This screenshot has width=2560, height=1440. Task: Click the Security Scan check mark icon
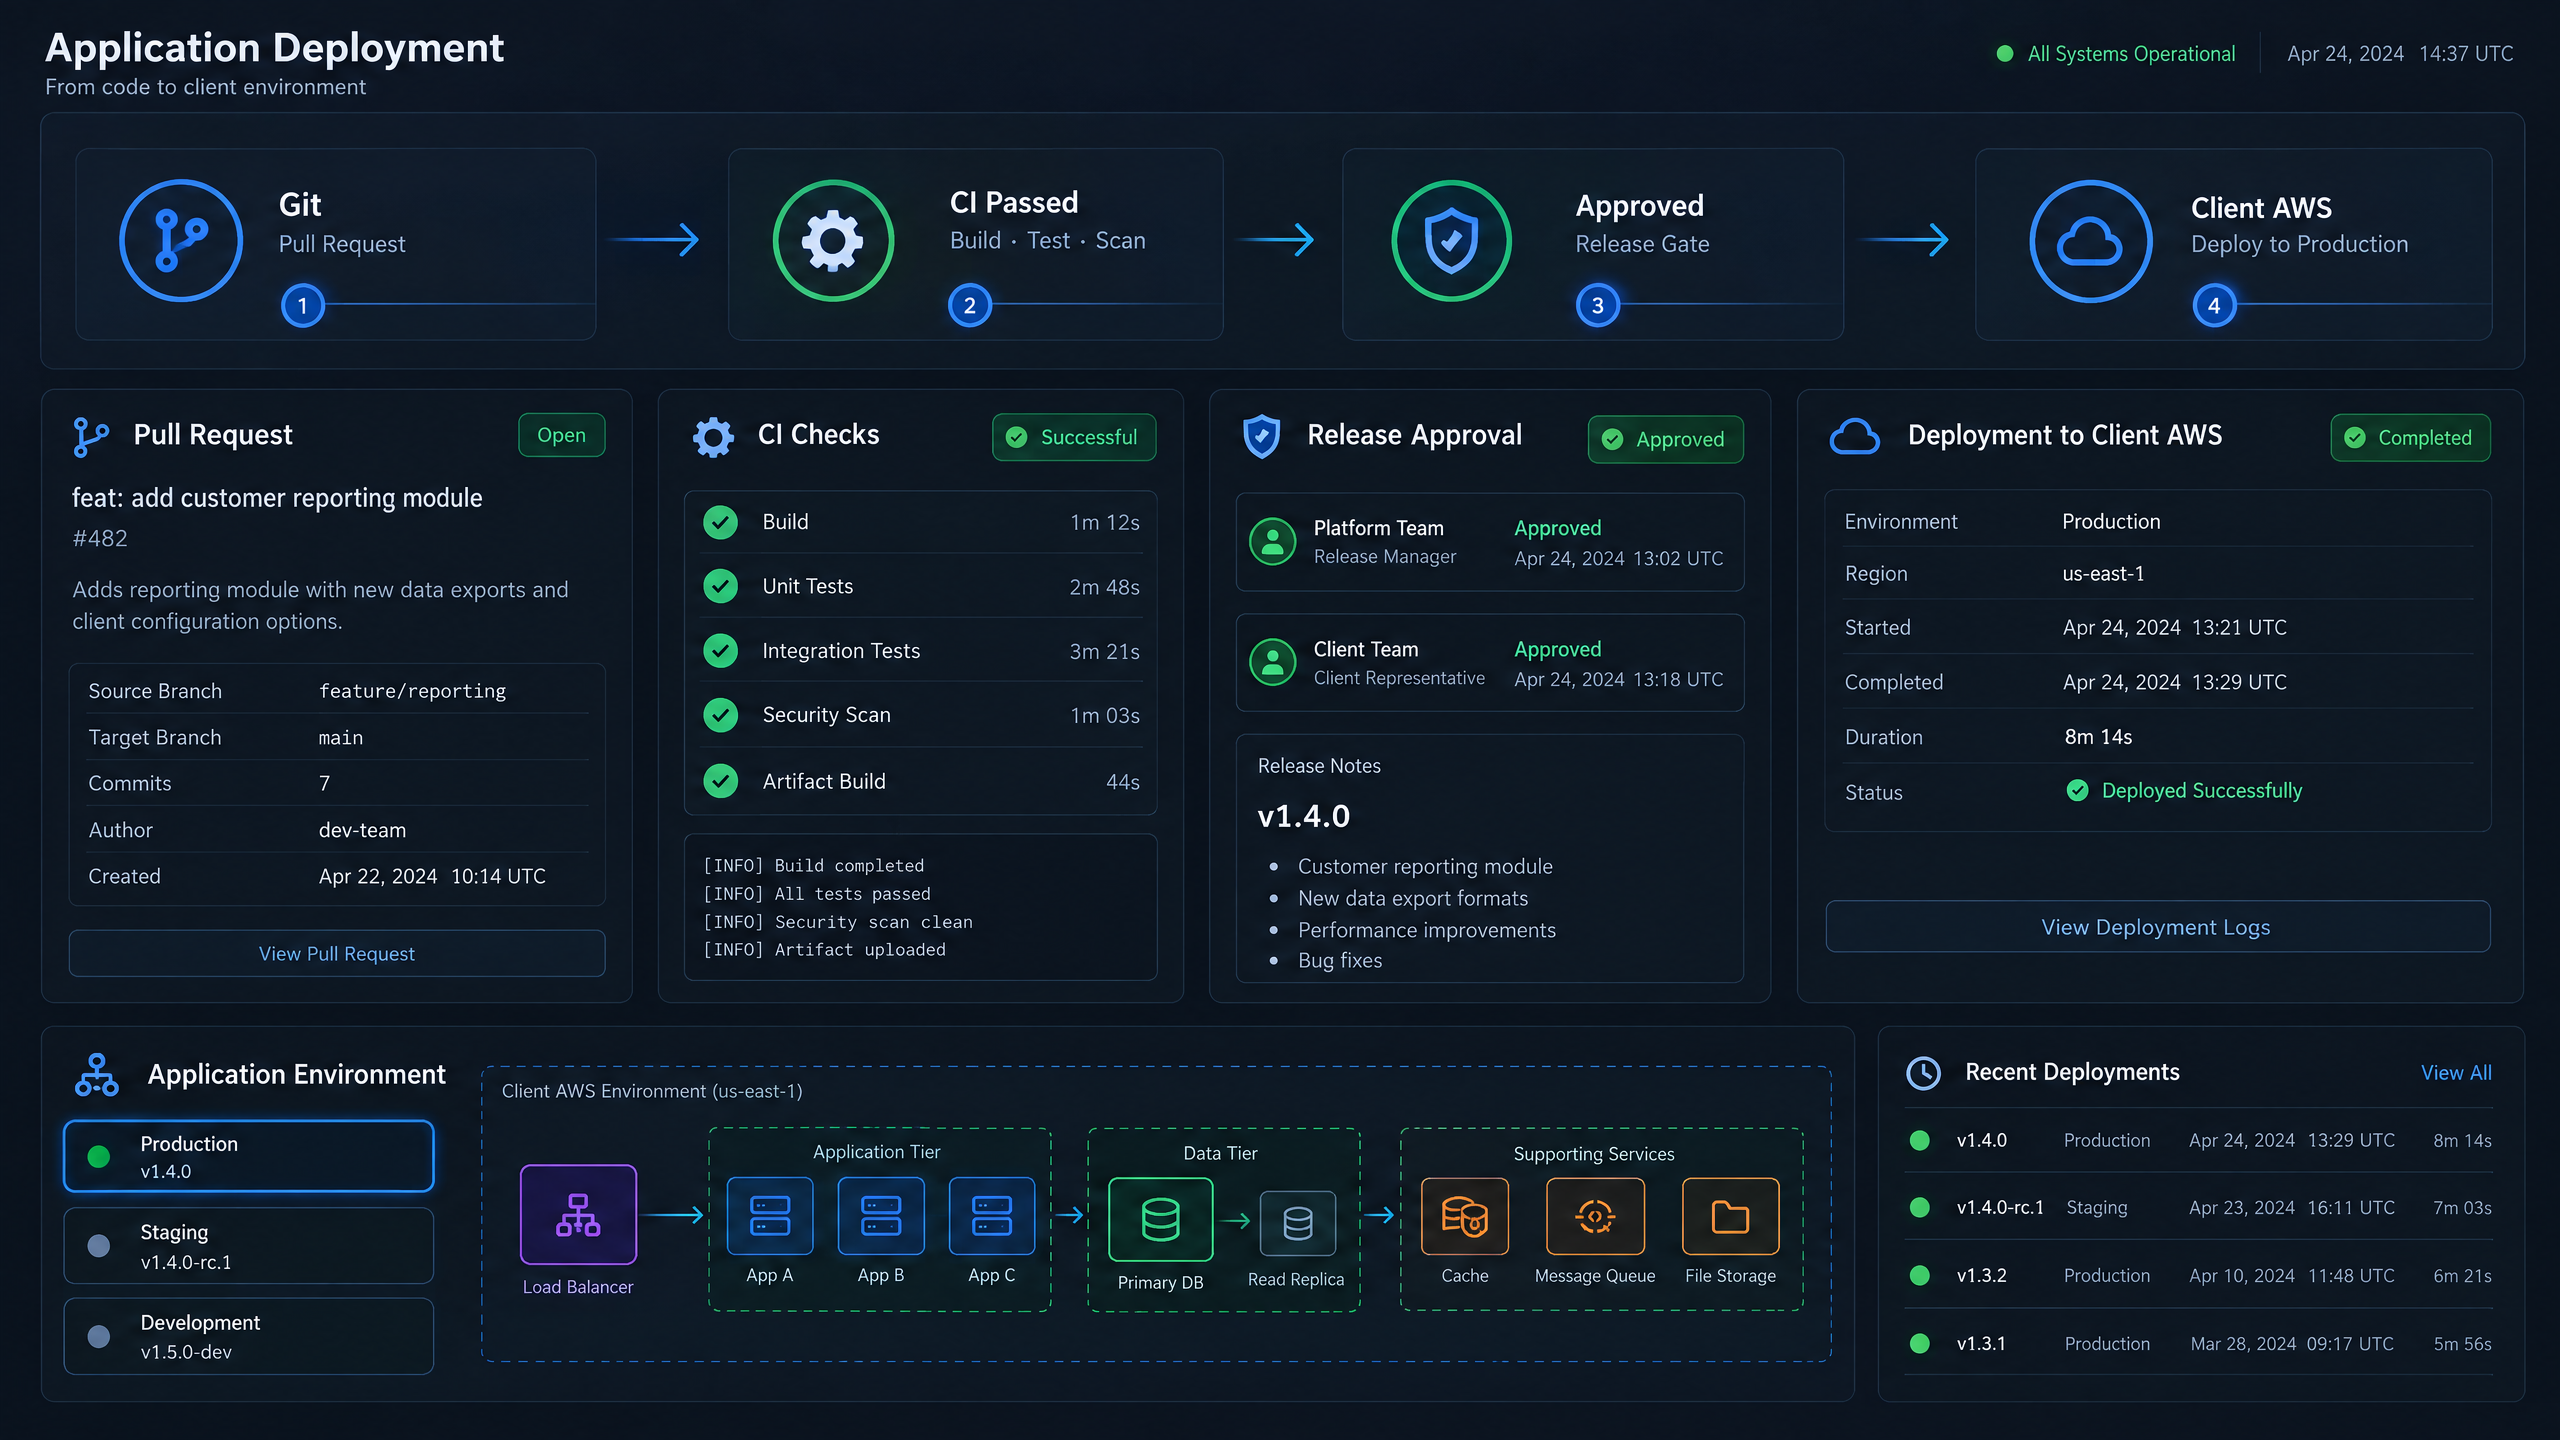click(x=720, y=715)
